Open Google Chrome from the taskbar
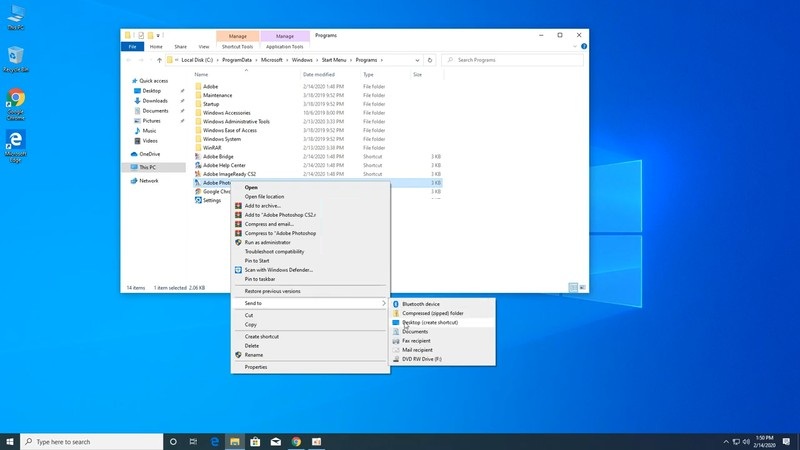 tap(296, 441)
